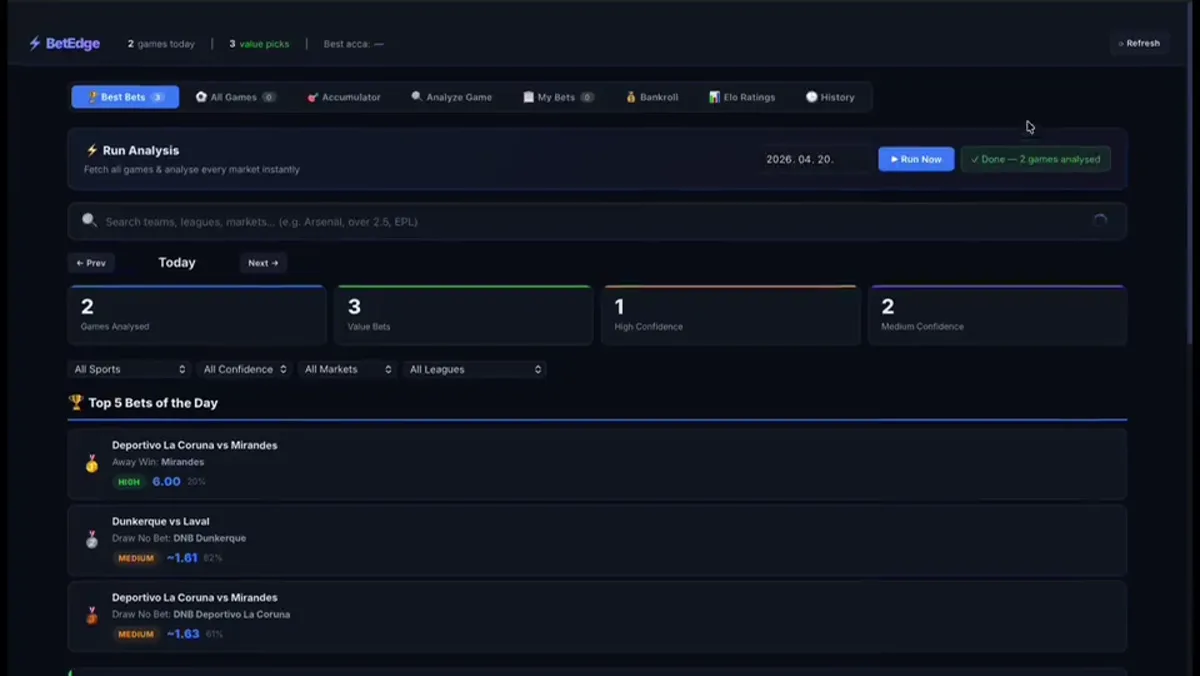Click the magnifier icon in the search bar
Screen dimensions: 1200x676
[x=89, y=221]
